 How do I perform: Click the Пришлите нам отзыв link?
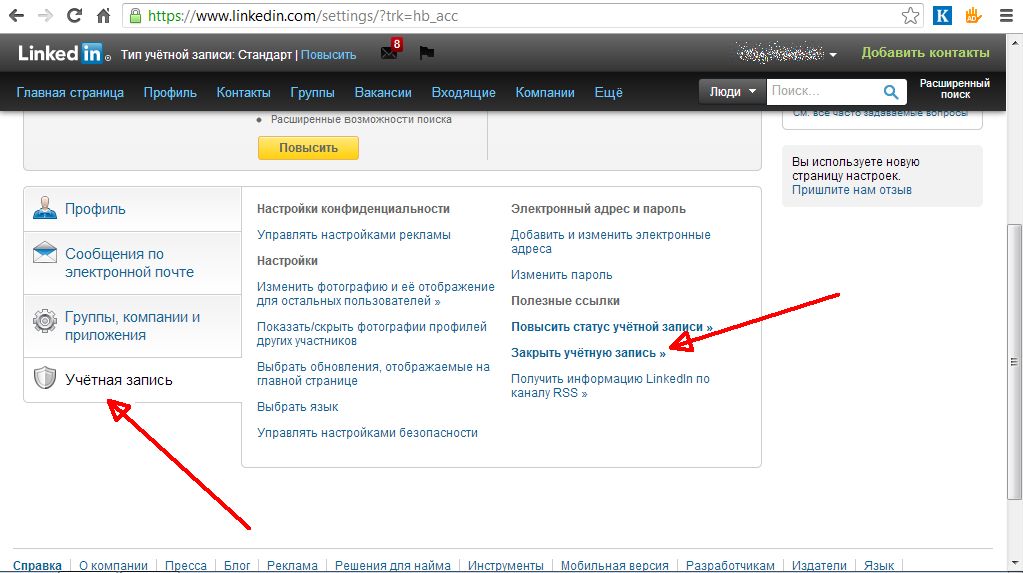[851, 190]
